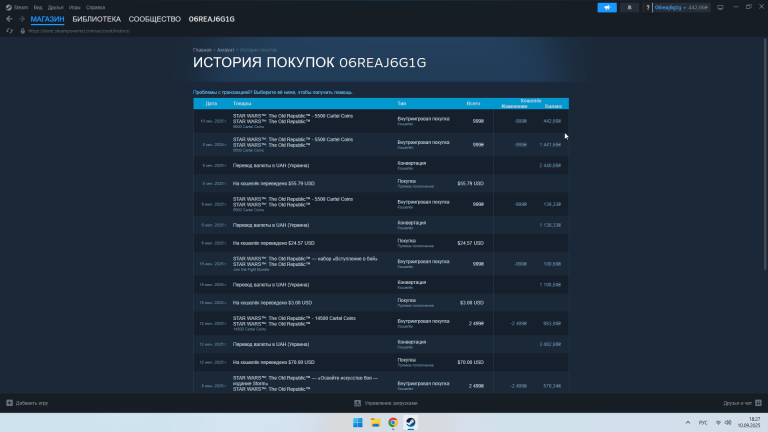This screenshot has height=432, width=768.
Task: Expand the 06reaj6g1g account dropdown
Action: pos(681,7)
